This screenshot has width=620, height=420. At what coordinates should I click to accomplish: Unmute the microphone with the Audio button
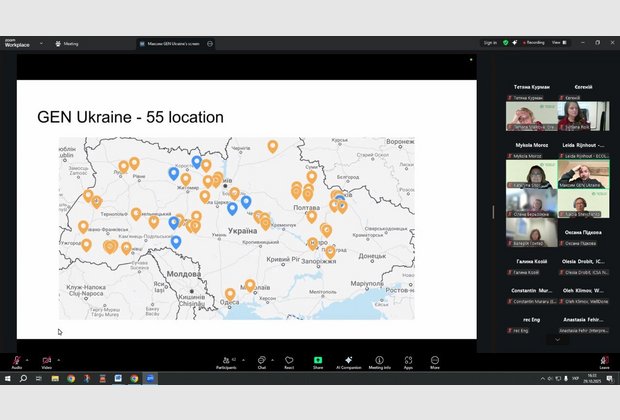tap(16, 360)
